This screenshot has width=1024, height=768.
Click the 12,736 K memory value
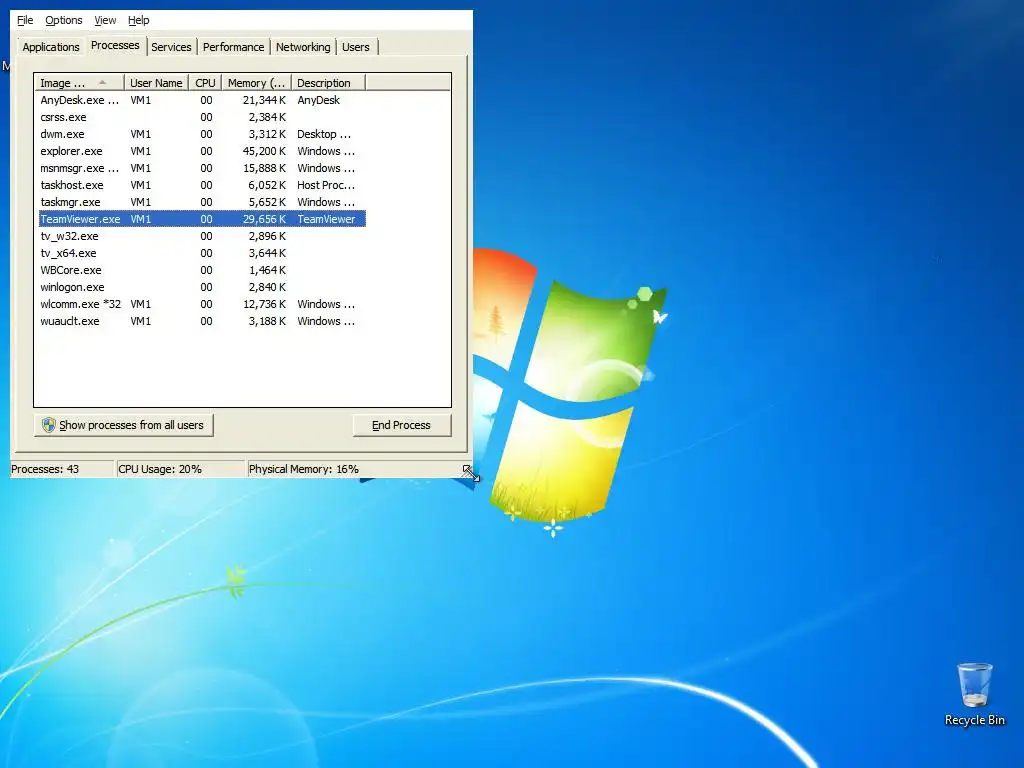click(x=264, y=304)
